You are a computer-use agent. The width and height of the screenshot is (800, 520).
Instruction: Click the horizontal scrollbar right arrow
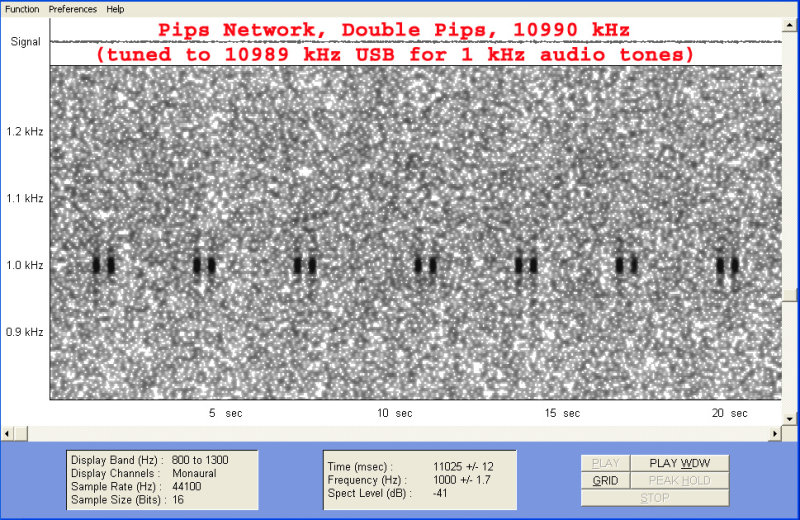coord(776,434)
